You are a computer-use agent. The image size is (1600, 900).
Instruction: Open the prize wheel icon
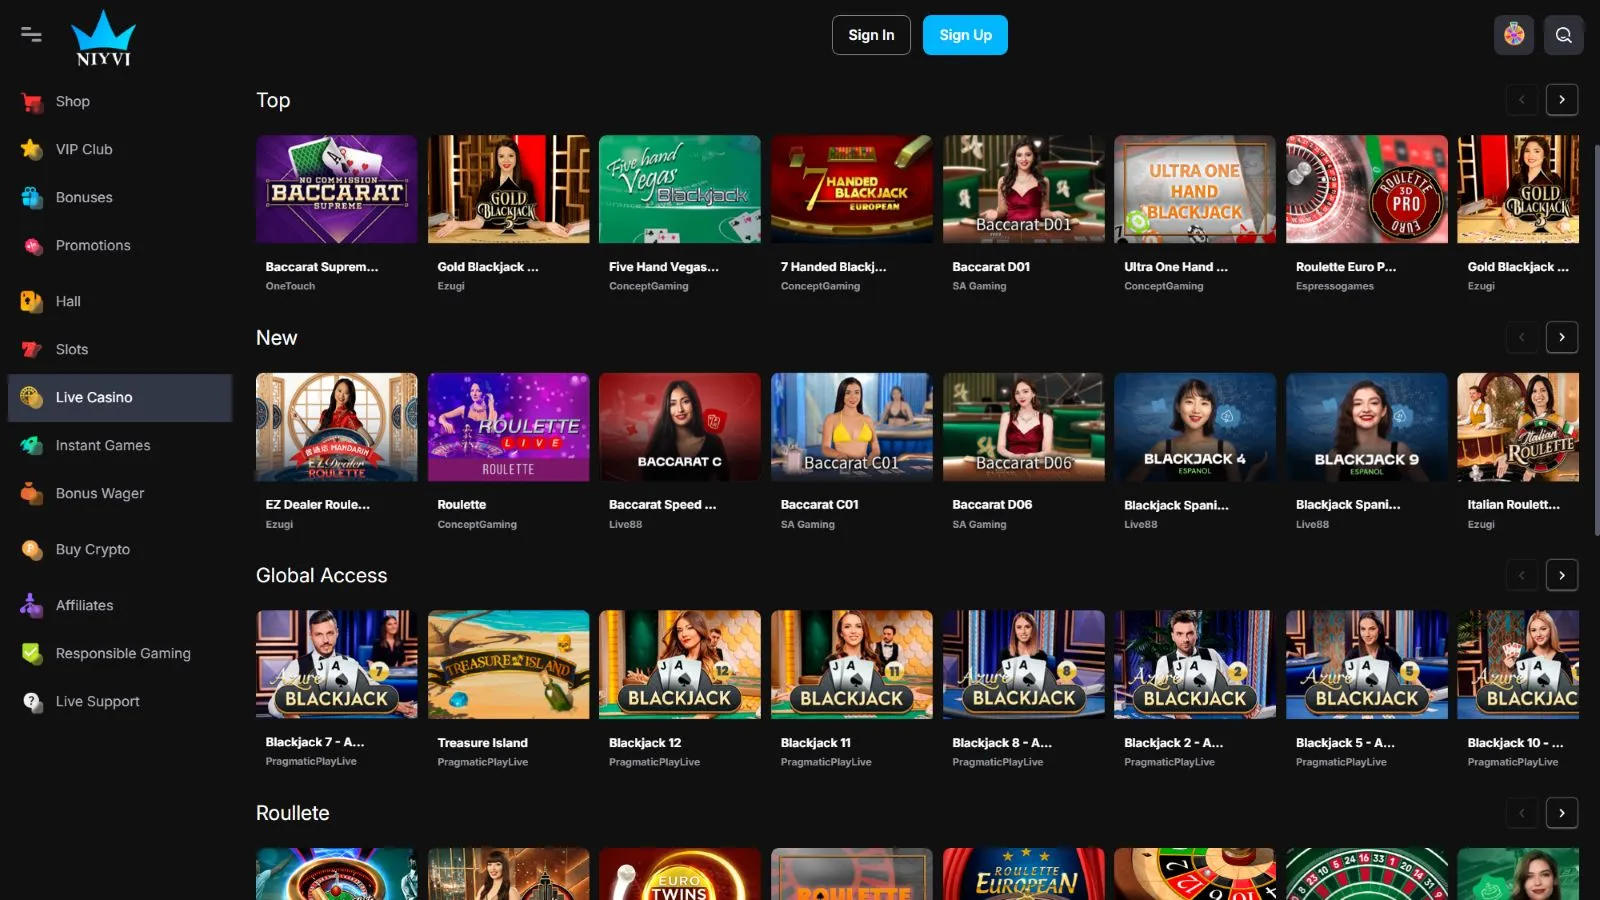coord(1514,35)
